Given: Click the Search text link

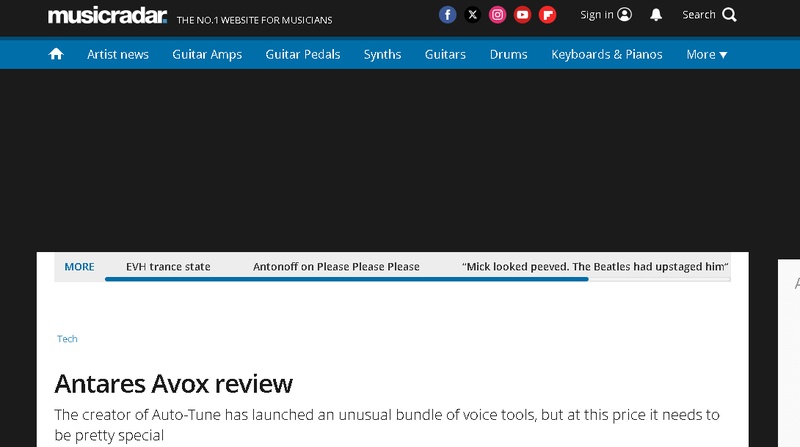Looking at the screenshot, I should [x=699, y=15].
